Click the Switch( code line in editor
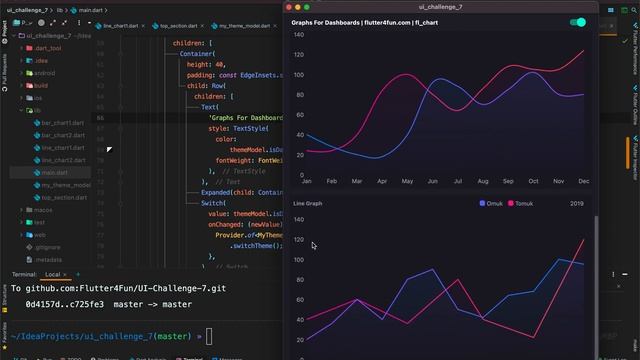Image resolution: width=640 pixels, height=360 pixels. coord(213,203)
